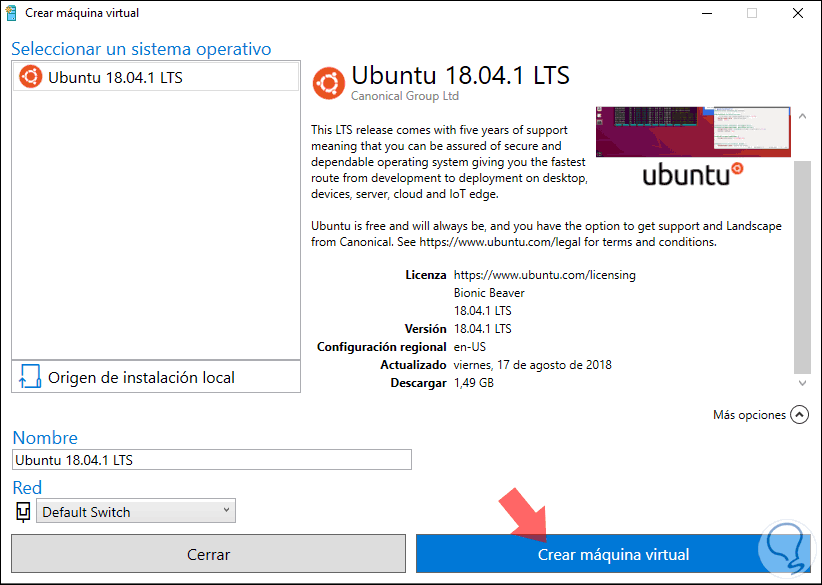Click the scroll up arrow in the details pane
The width and height of the screenshot is (822, 585).
802,118
